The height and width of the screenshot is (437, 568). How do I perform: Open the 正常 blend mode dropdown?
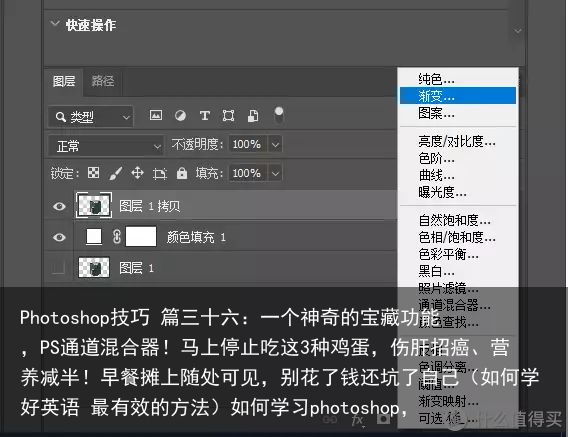point(106,146)
